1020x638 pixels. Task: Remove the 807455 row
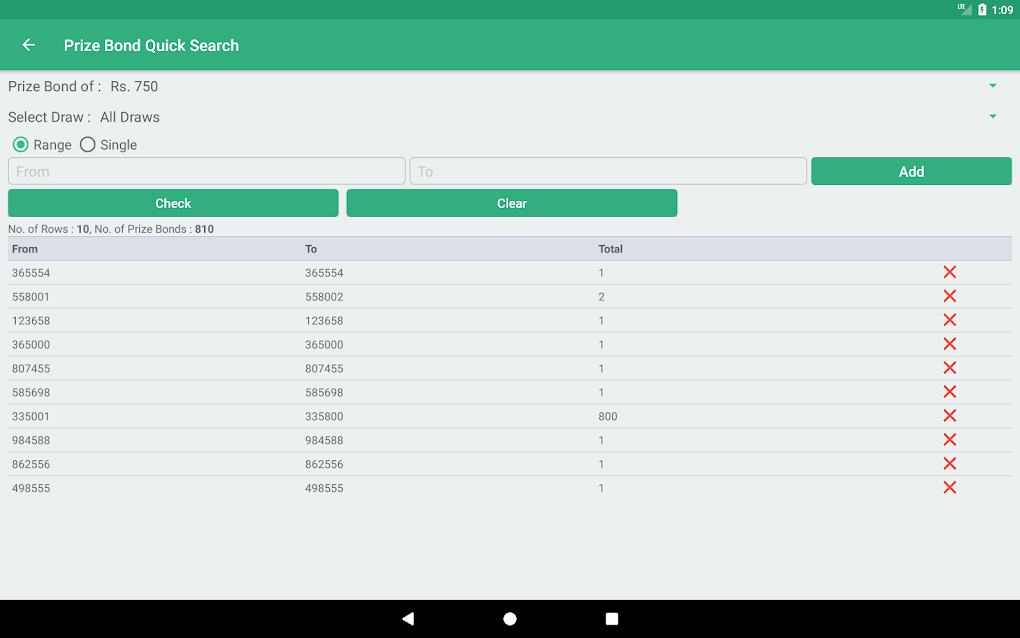(x=950, y=368)
